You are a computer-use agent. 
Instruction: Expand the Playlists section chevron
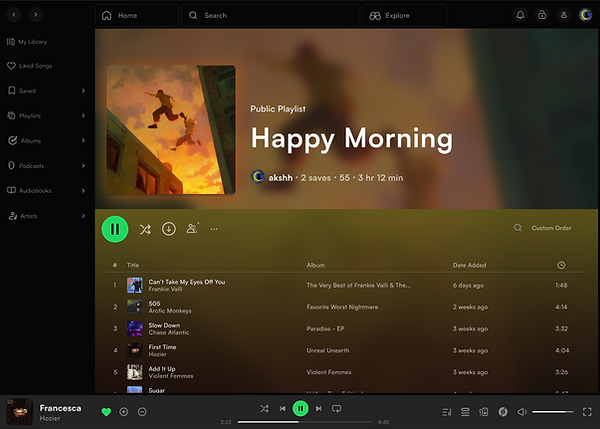(x=83, y=116)
